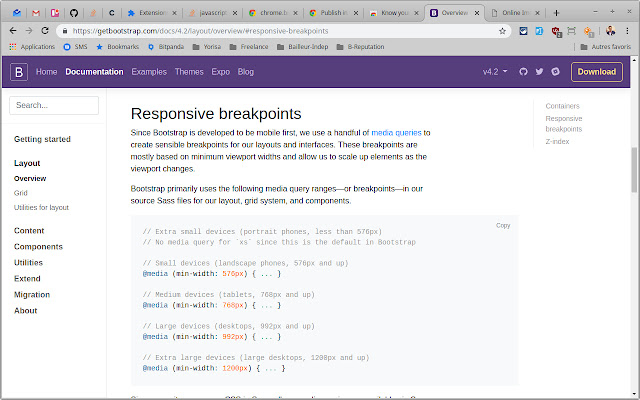
Task: Open the pinned blue mail tab
Action: point(17,13)
